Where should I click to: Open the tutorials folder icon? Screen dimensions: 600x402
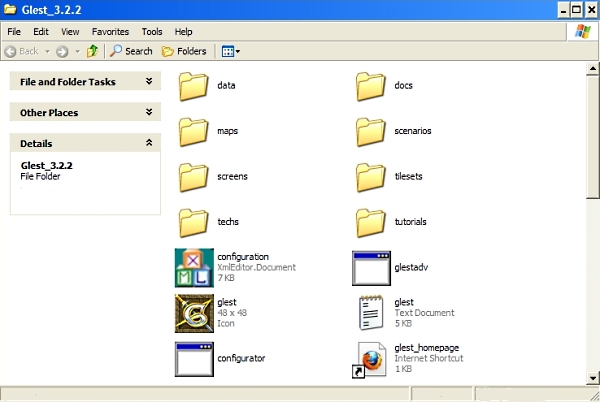point(370,223)
